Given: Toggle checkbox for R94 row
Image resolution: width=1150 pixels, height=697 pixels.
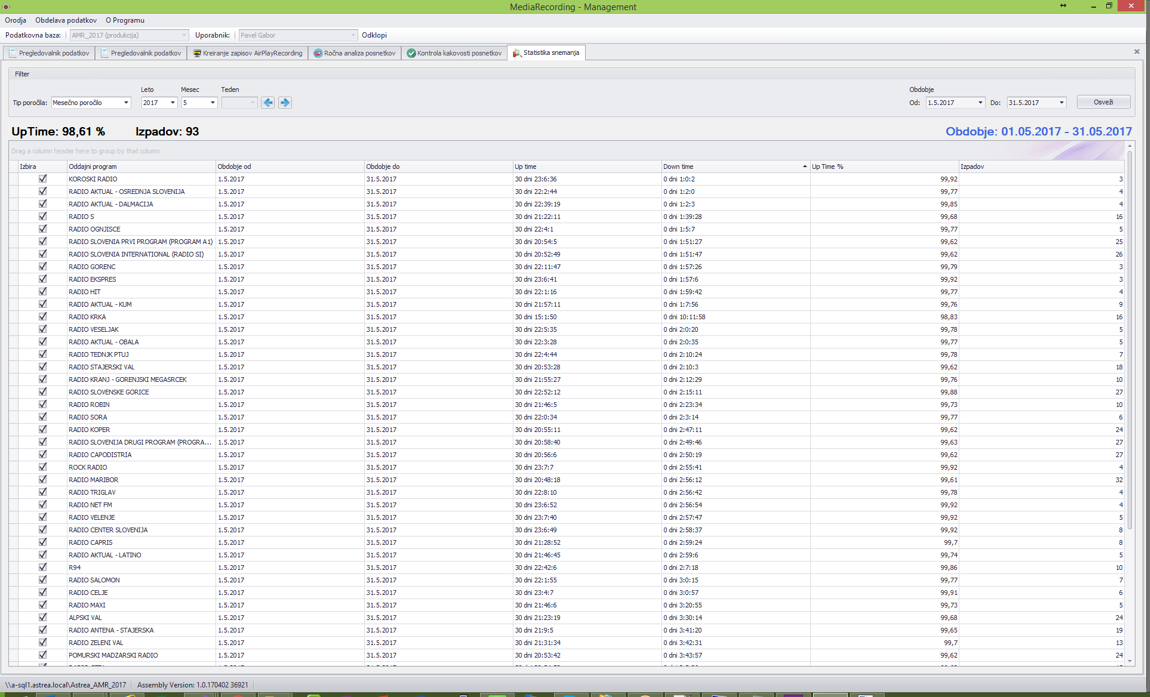Looking at the screenshot, I should 43,567.
